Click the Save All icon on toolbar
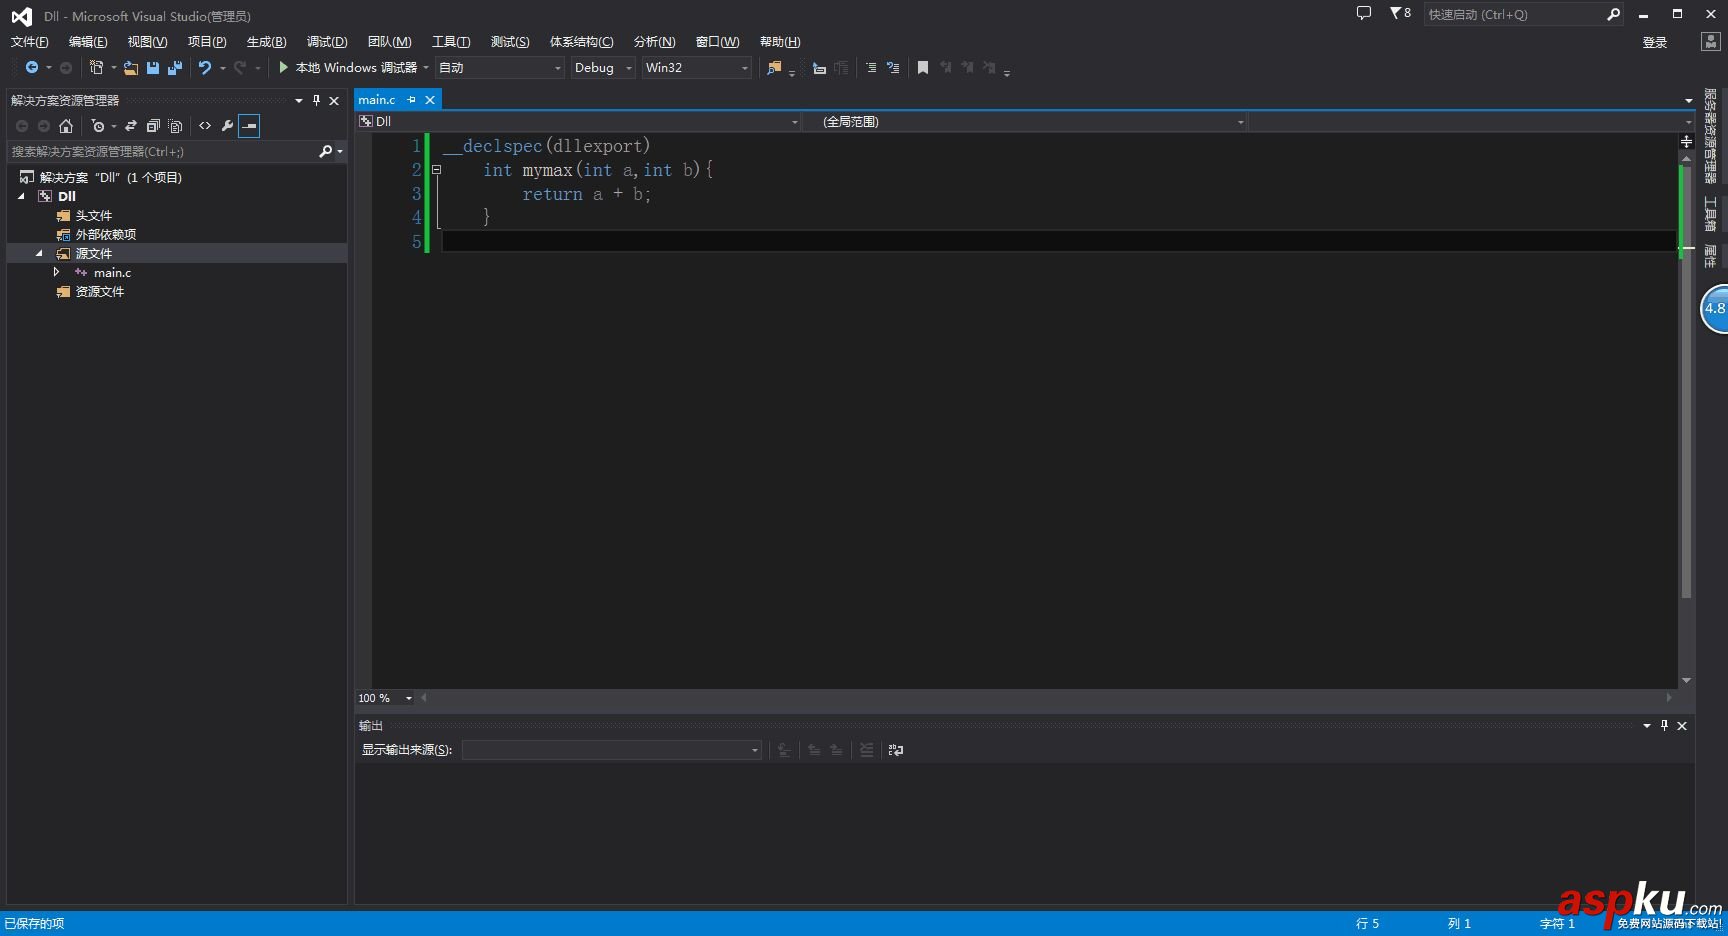Image resolution: width=1728 pixels, height=936 pixels. [174, 67]
